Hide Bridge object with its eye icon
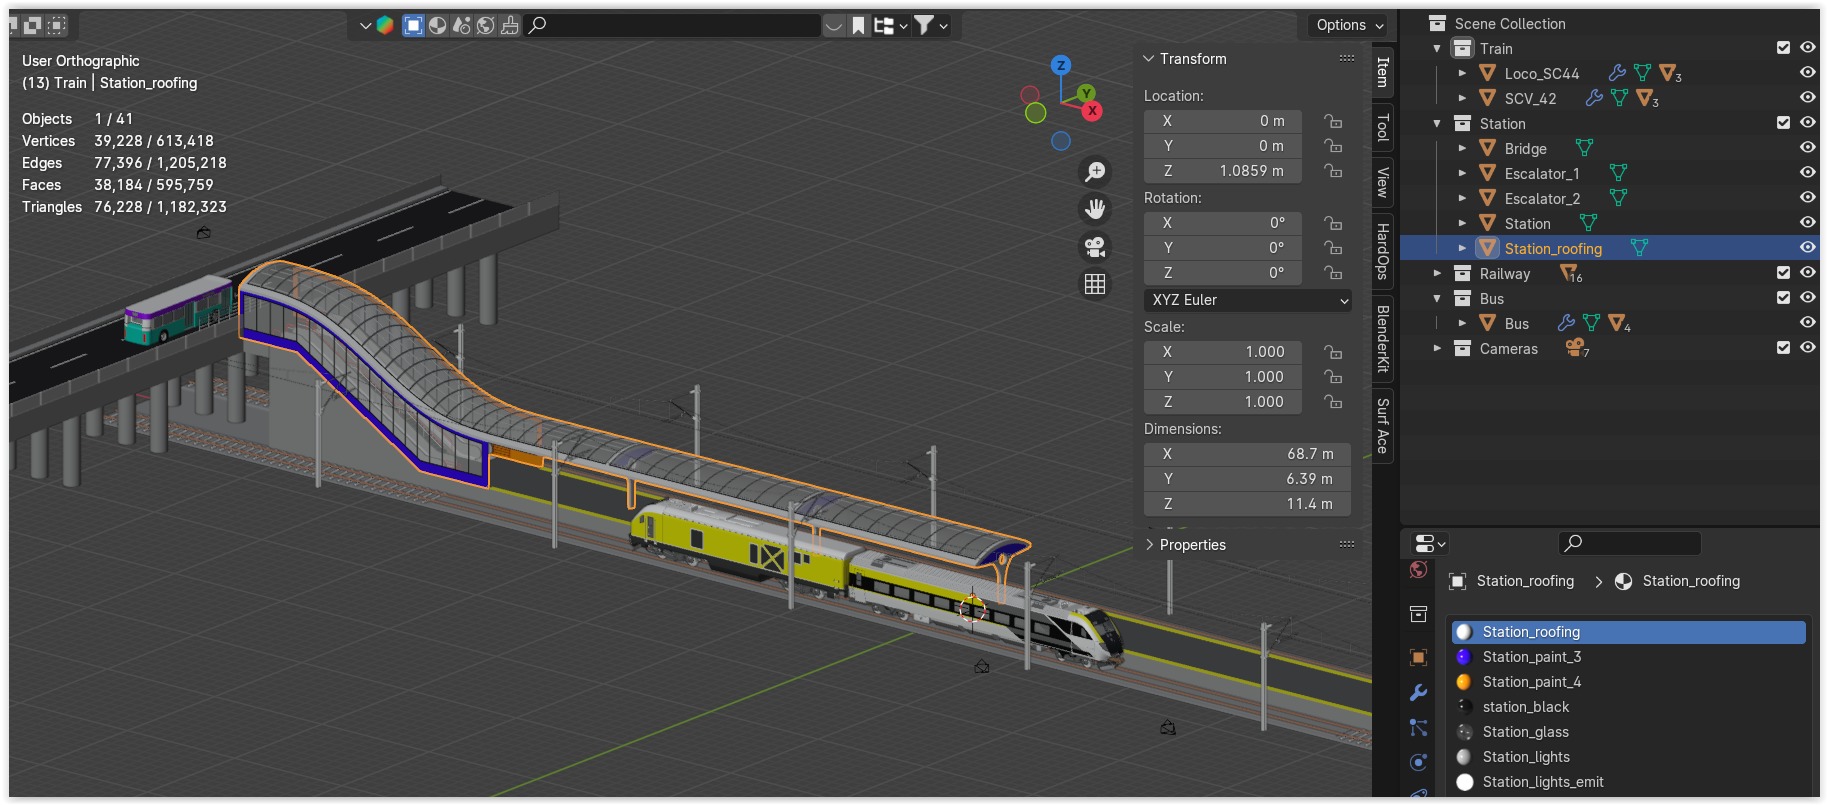Viewport: 1828px width, 805px height. (x=1807, y=148)
